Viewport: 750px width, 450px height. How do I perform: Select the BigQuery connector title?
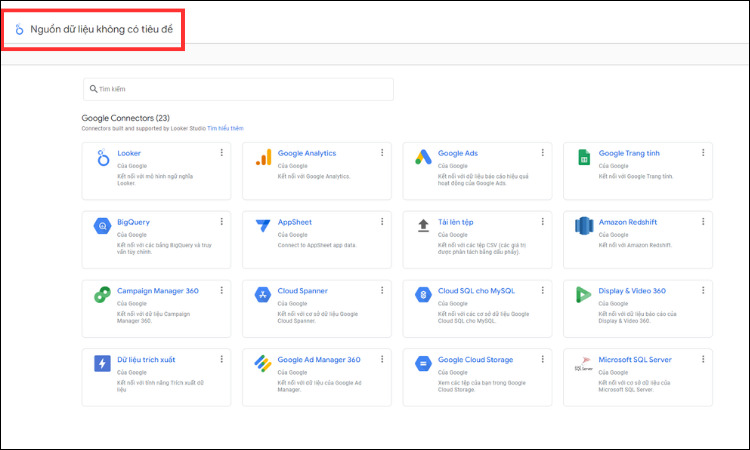pyautogui.click(x=133, y=222)
